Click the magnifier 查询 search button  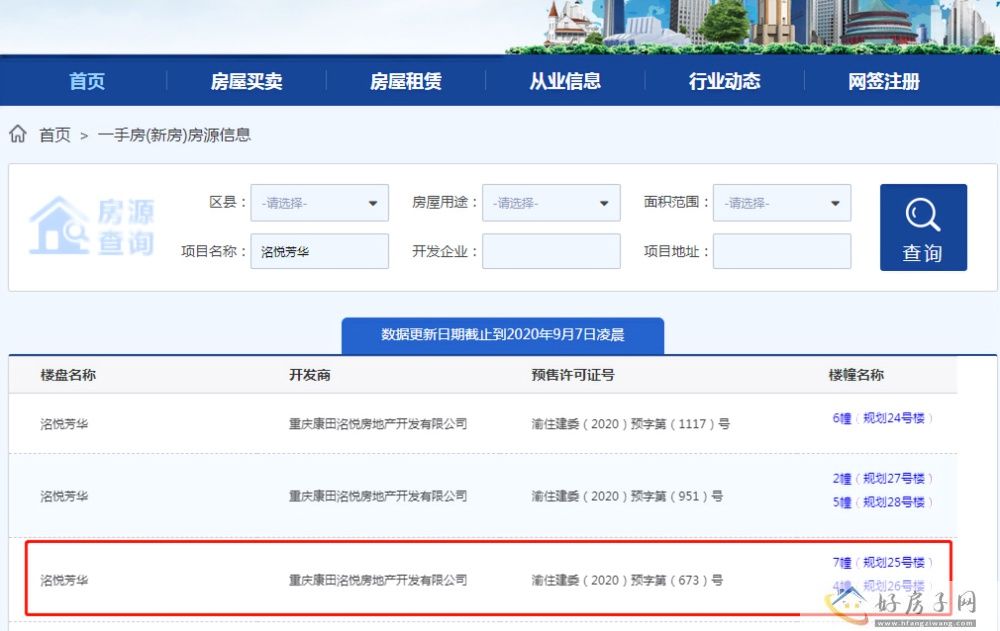pyautogui.click(x=923, y=227)
